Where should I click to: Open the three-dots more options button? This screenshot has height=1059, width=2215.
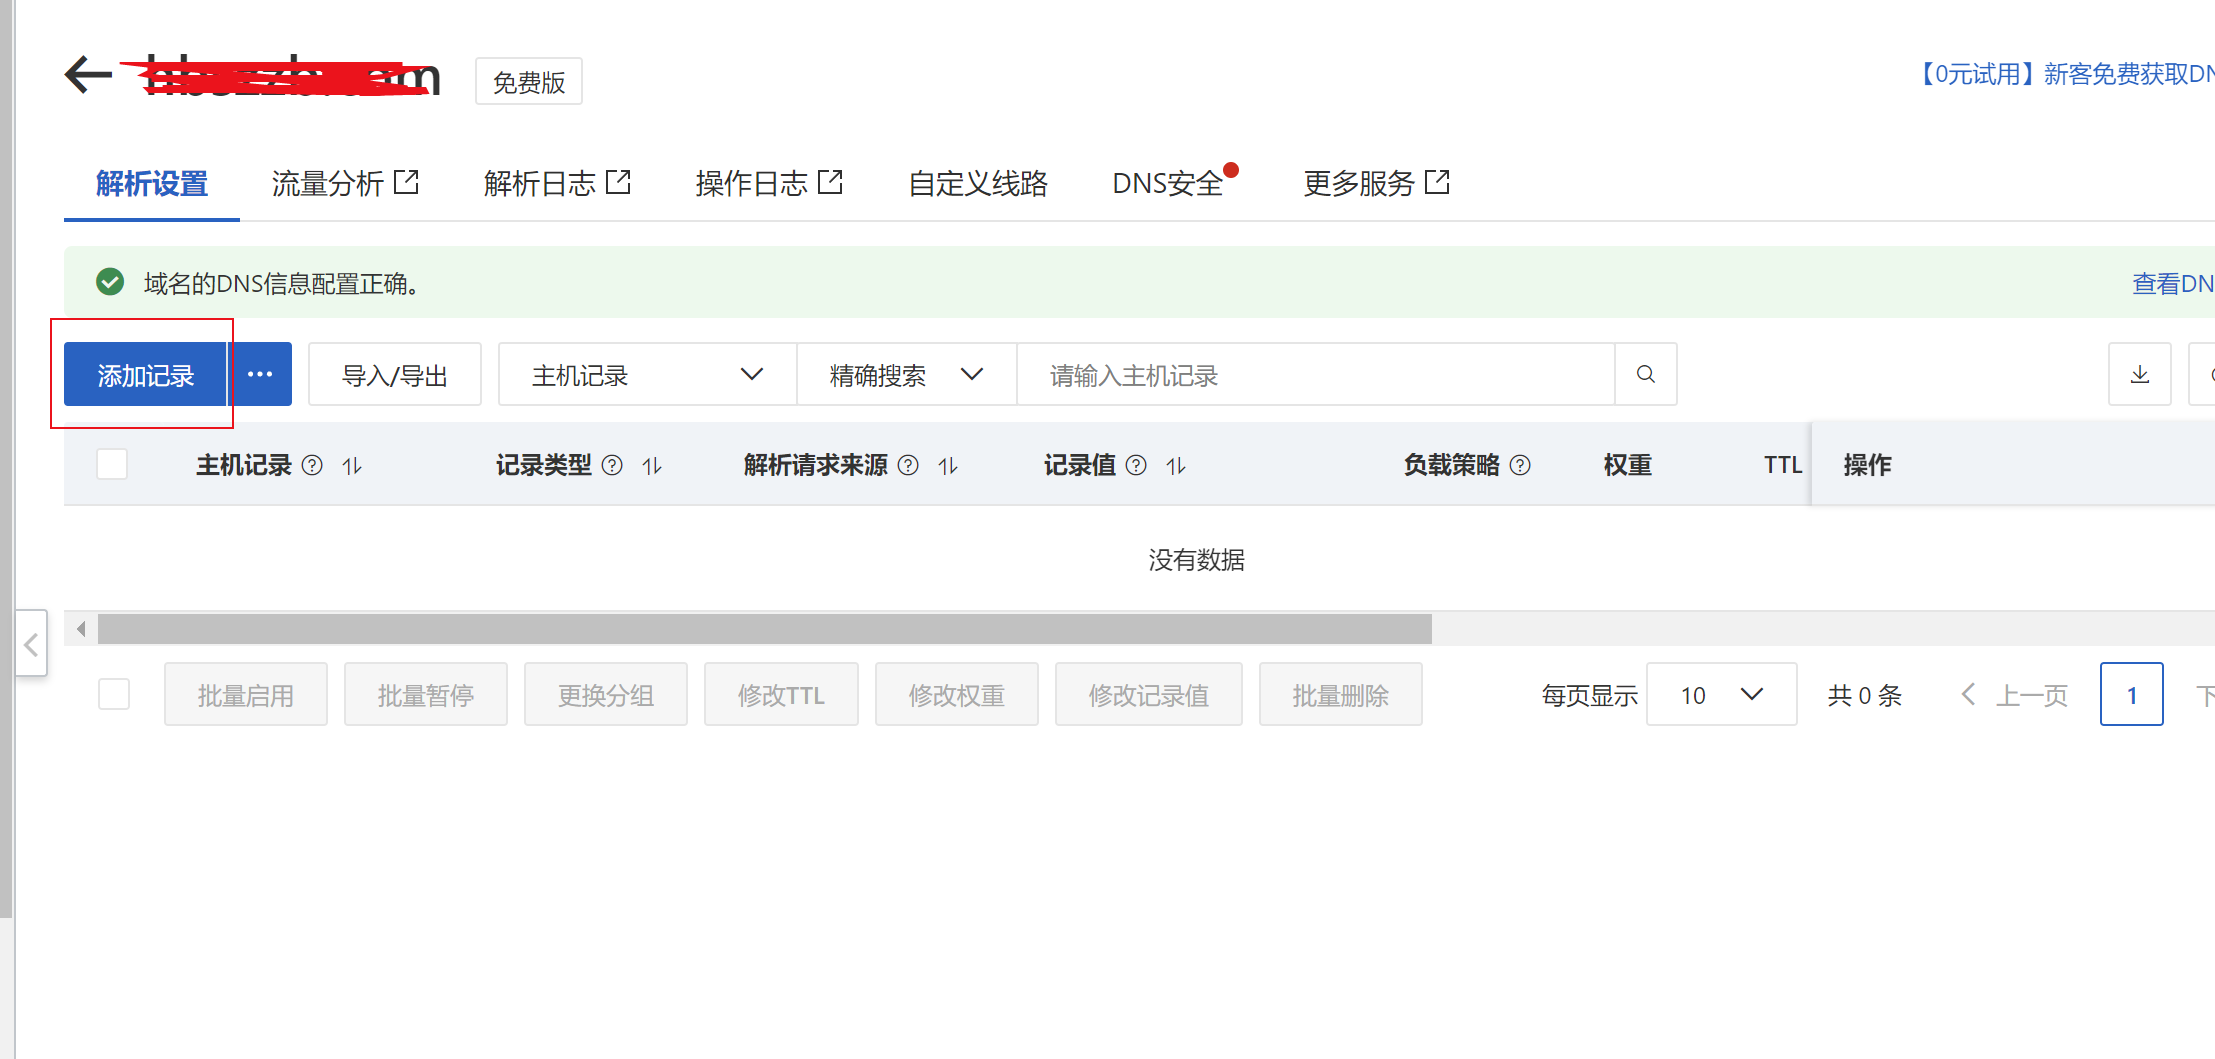[260, 374]
